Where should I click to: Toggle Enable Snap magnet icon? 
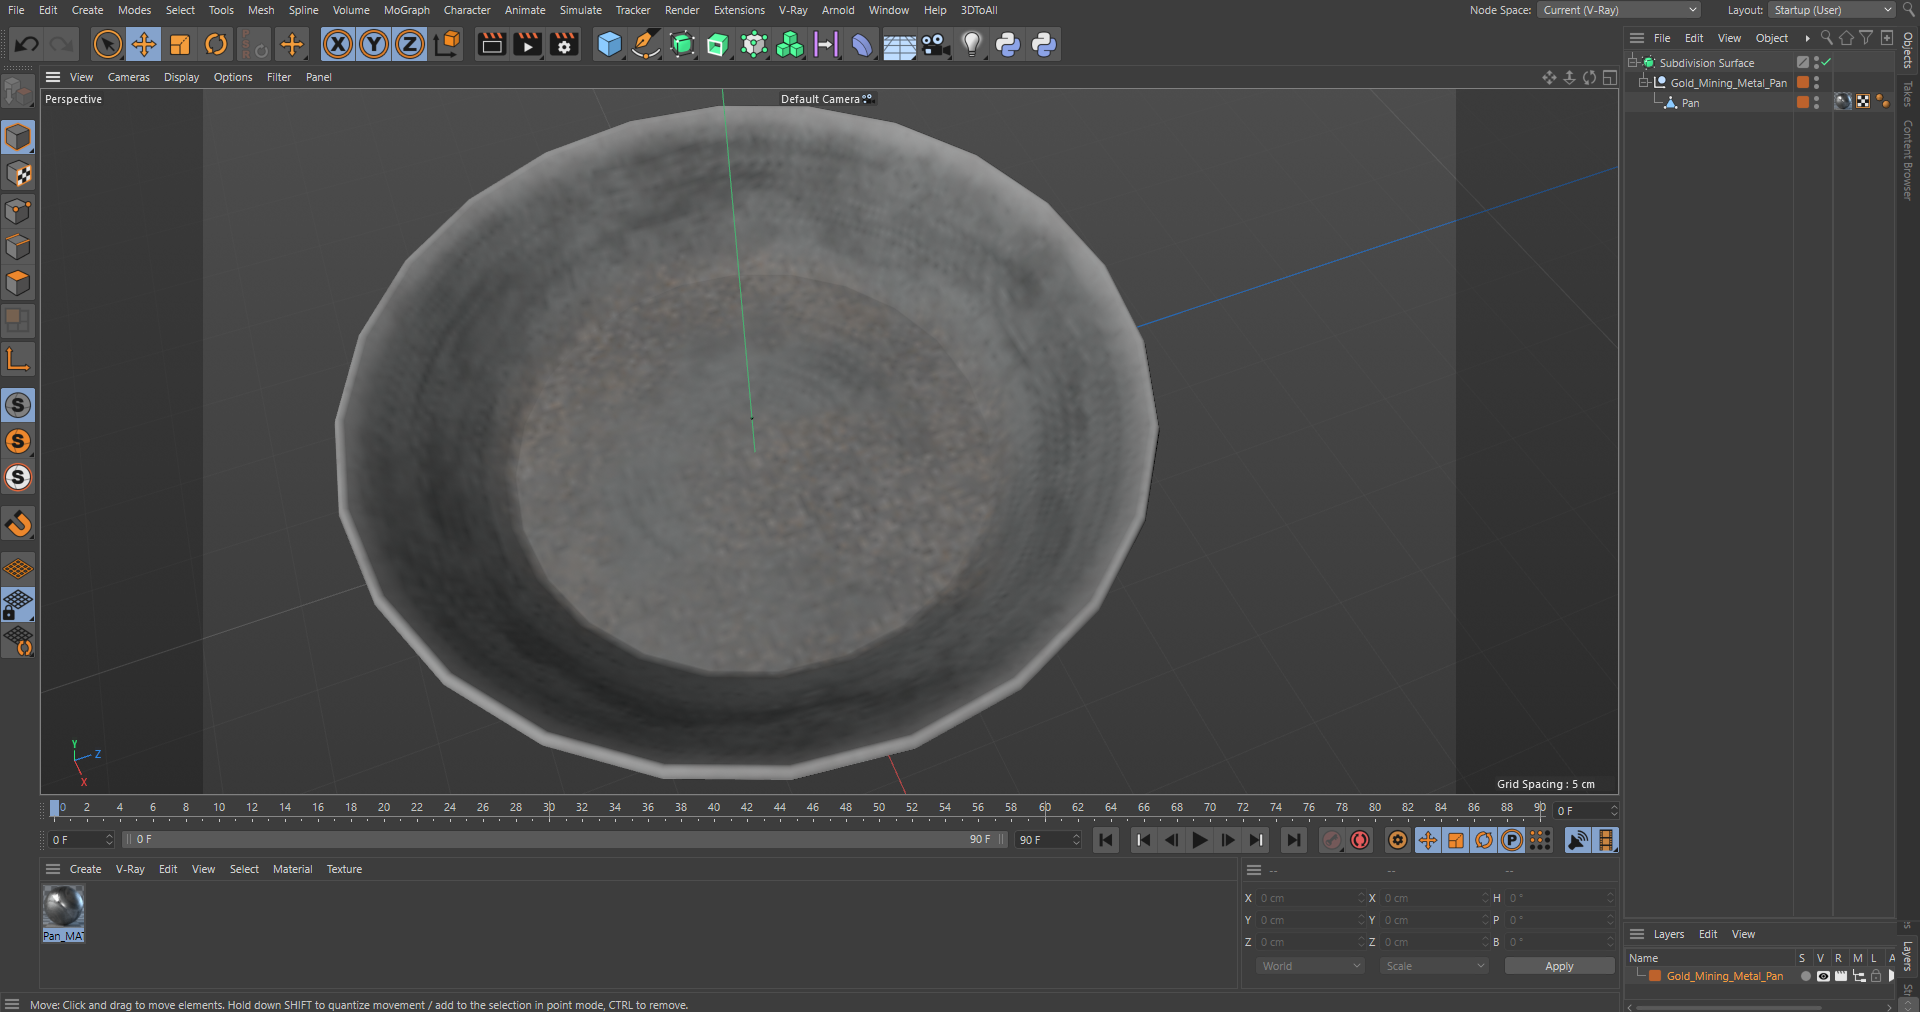click(x=18, y=523)
